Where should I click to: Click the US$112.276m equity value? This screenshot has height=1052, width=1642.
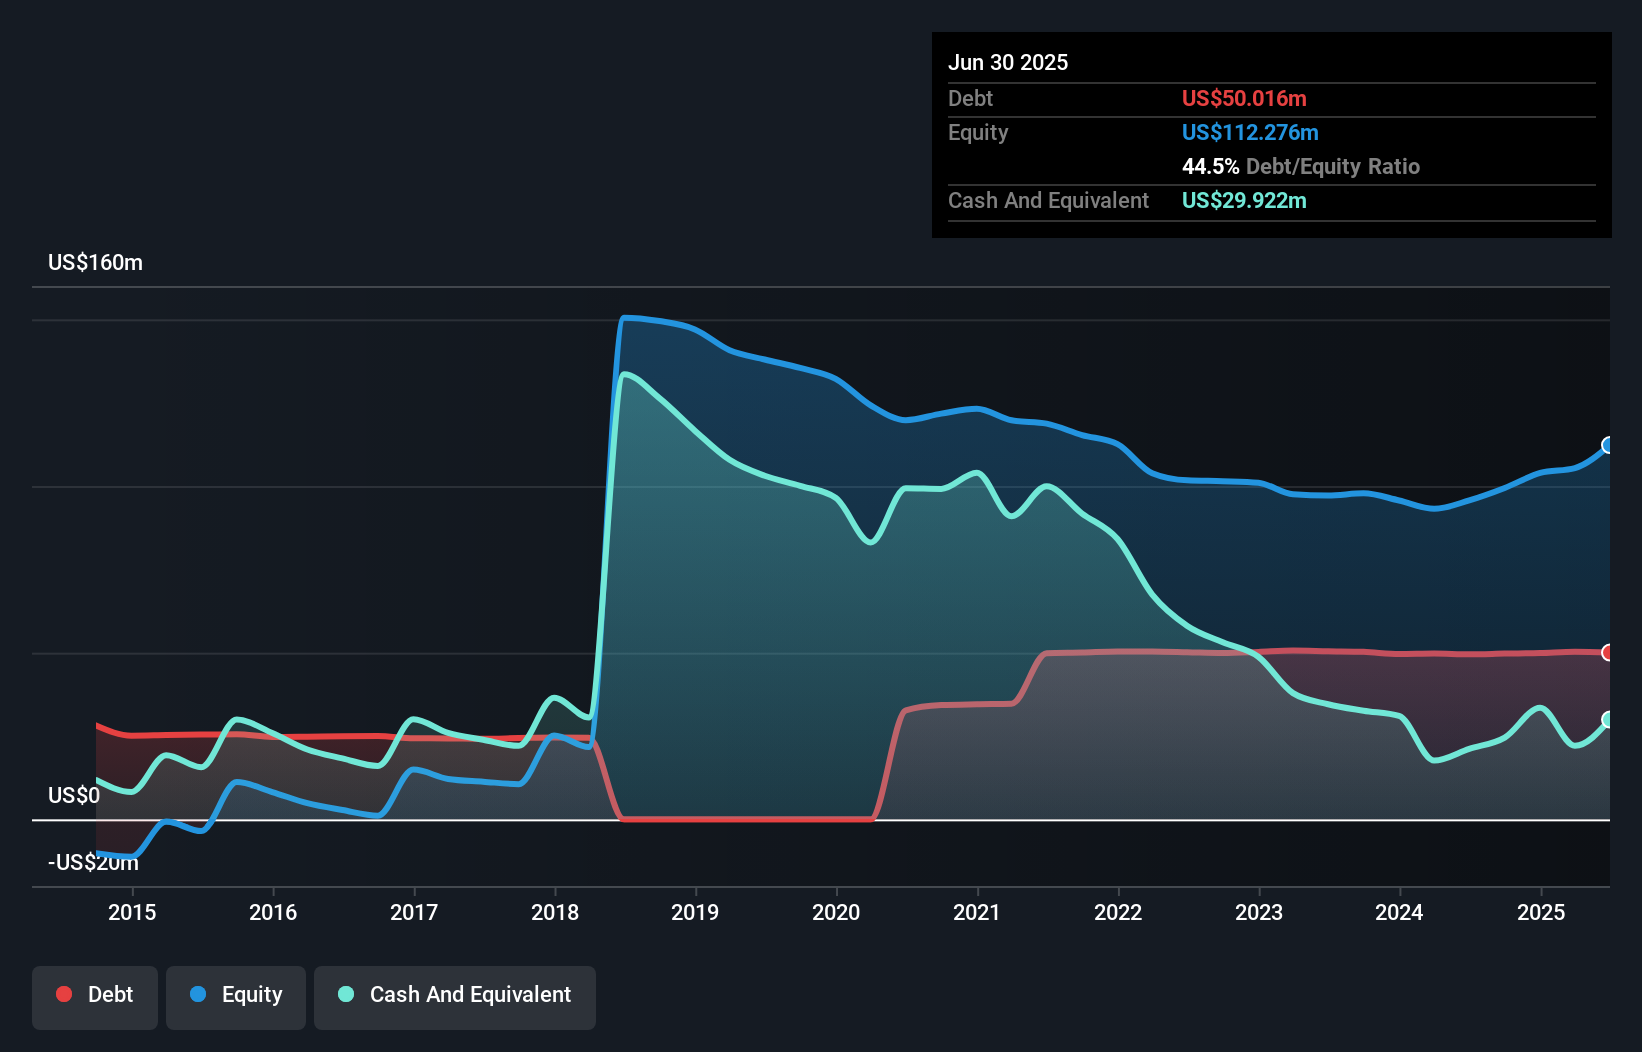(x=1250, y=132)
